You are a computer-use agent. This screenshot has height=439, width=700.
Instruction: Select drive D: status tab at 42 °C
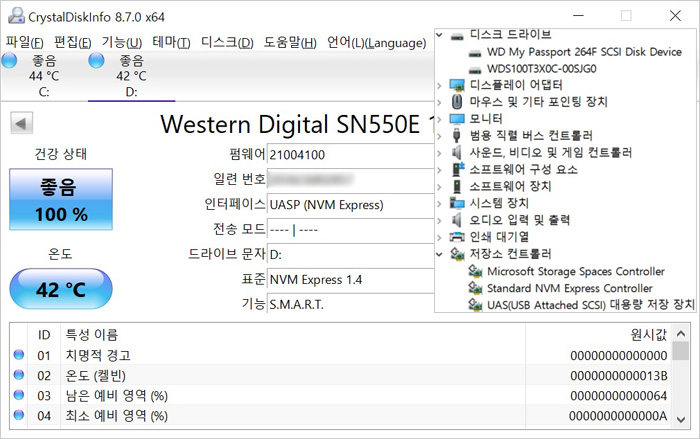click(131, 75)
